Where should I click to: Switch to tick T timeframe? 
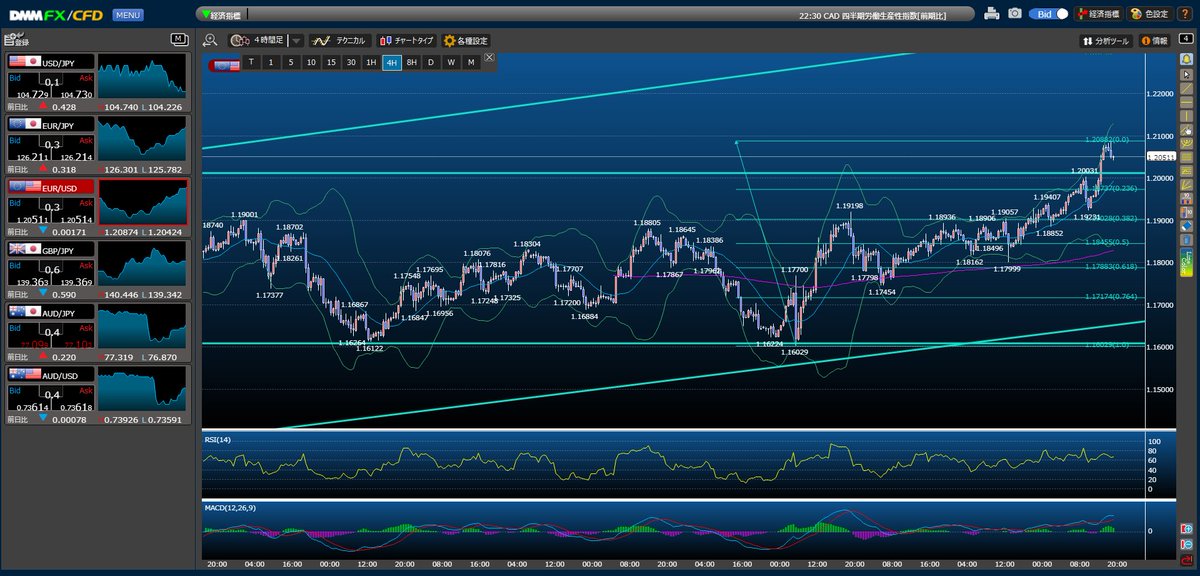251,62
